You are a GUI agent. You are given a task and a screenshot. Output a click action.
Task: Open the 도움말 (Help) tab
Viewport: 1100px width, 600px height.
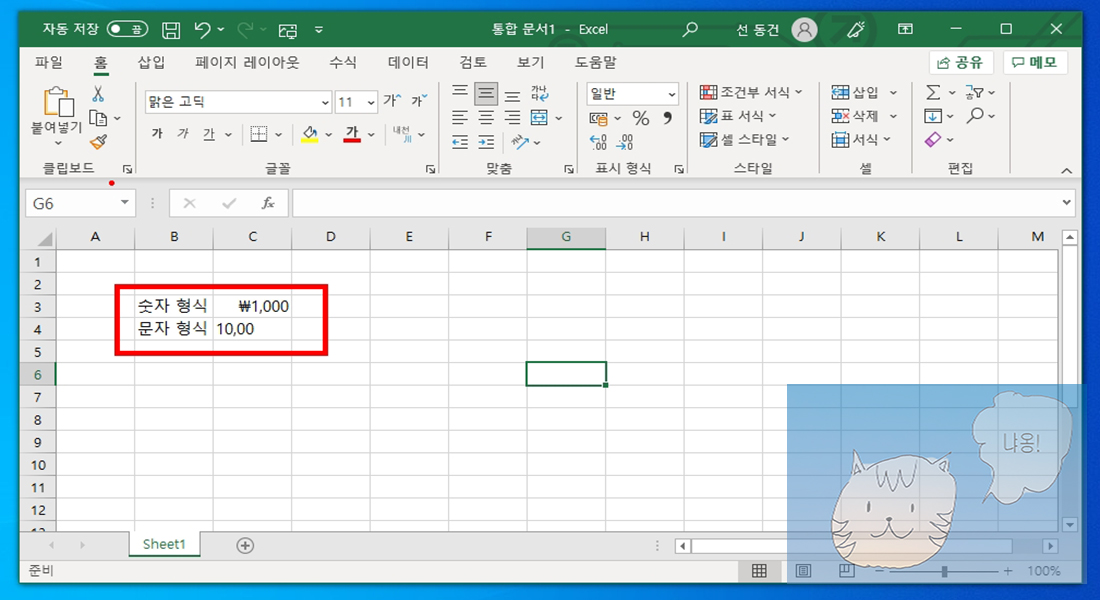pos(595,62)
